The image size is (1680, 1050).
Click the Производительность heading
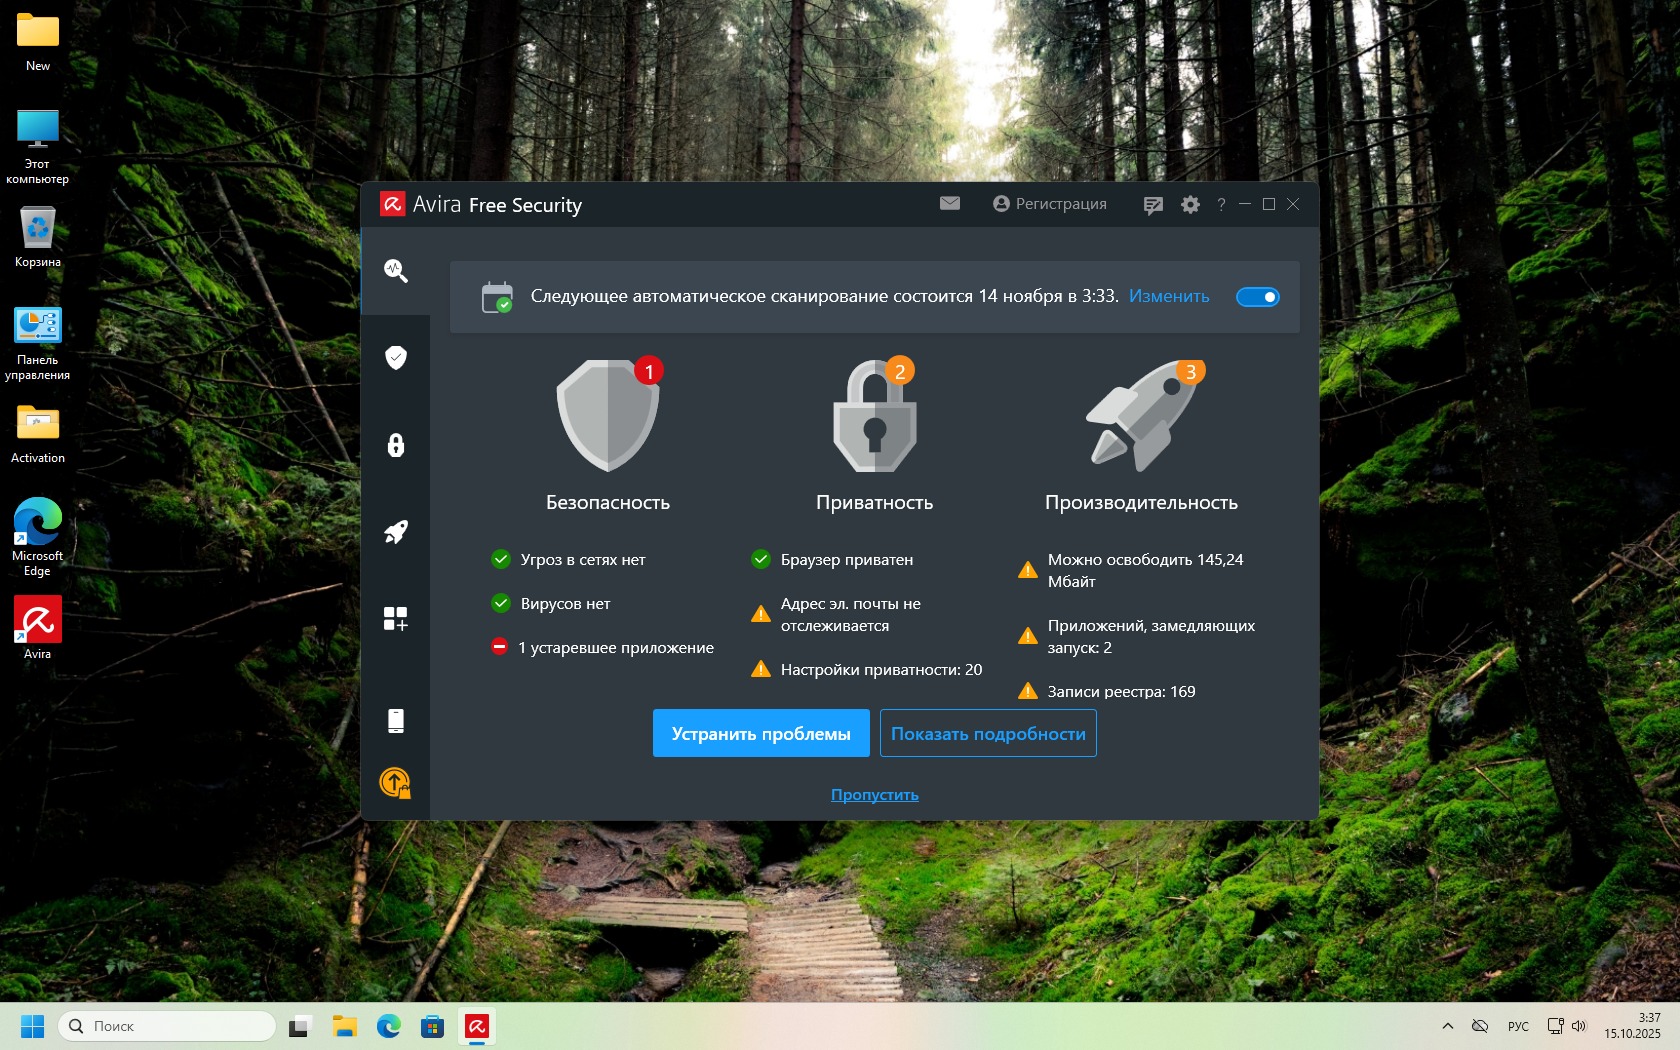click(x=1142, y=503)
